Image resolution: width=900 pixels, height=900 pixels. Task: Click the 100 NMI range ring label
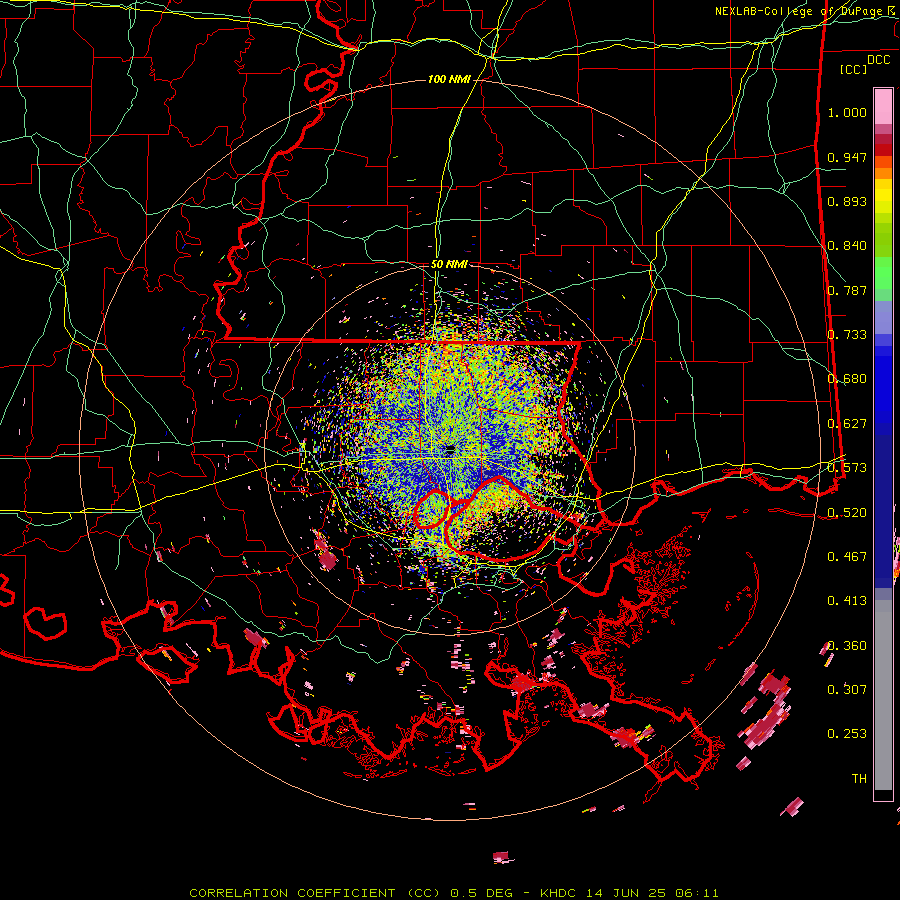pos(449,79)
